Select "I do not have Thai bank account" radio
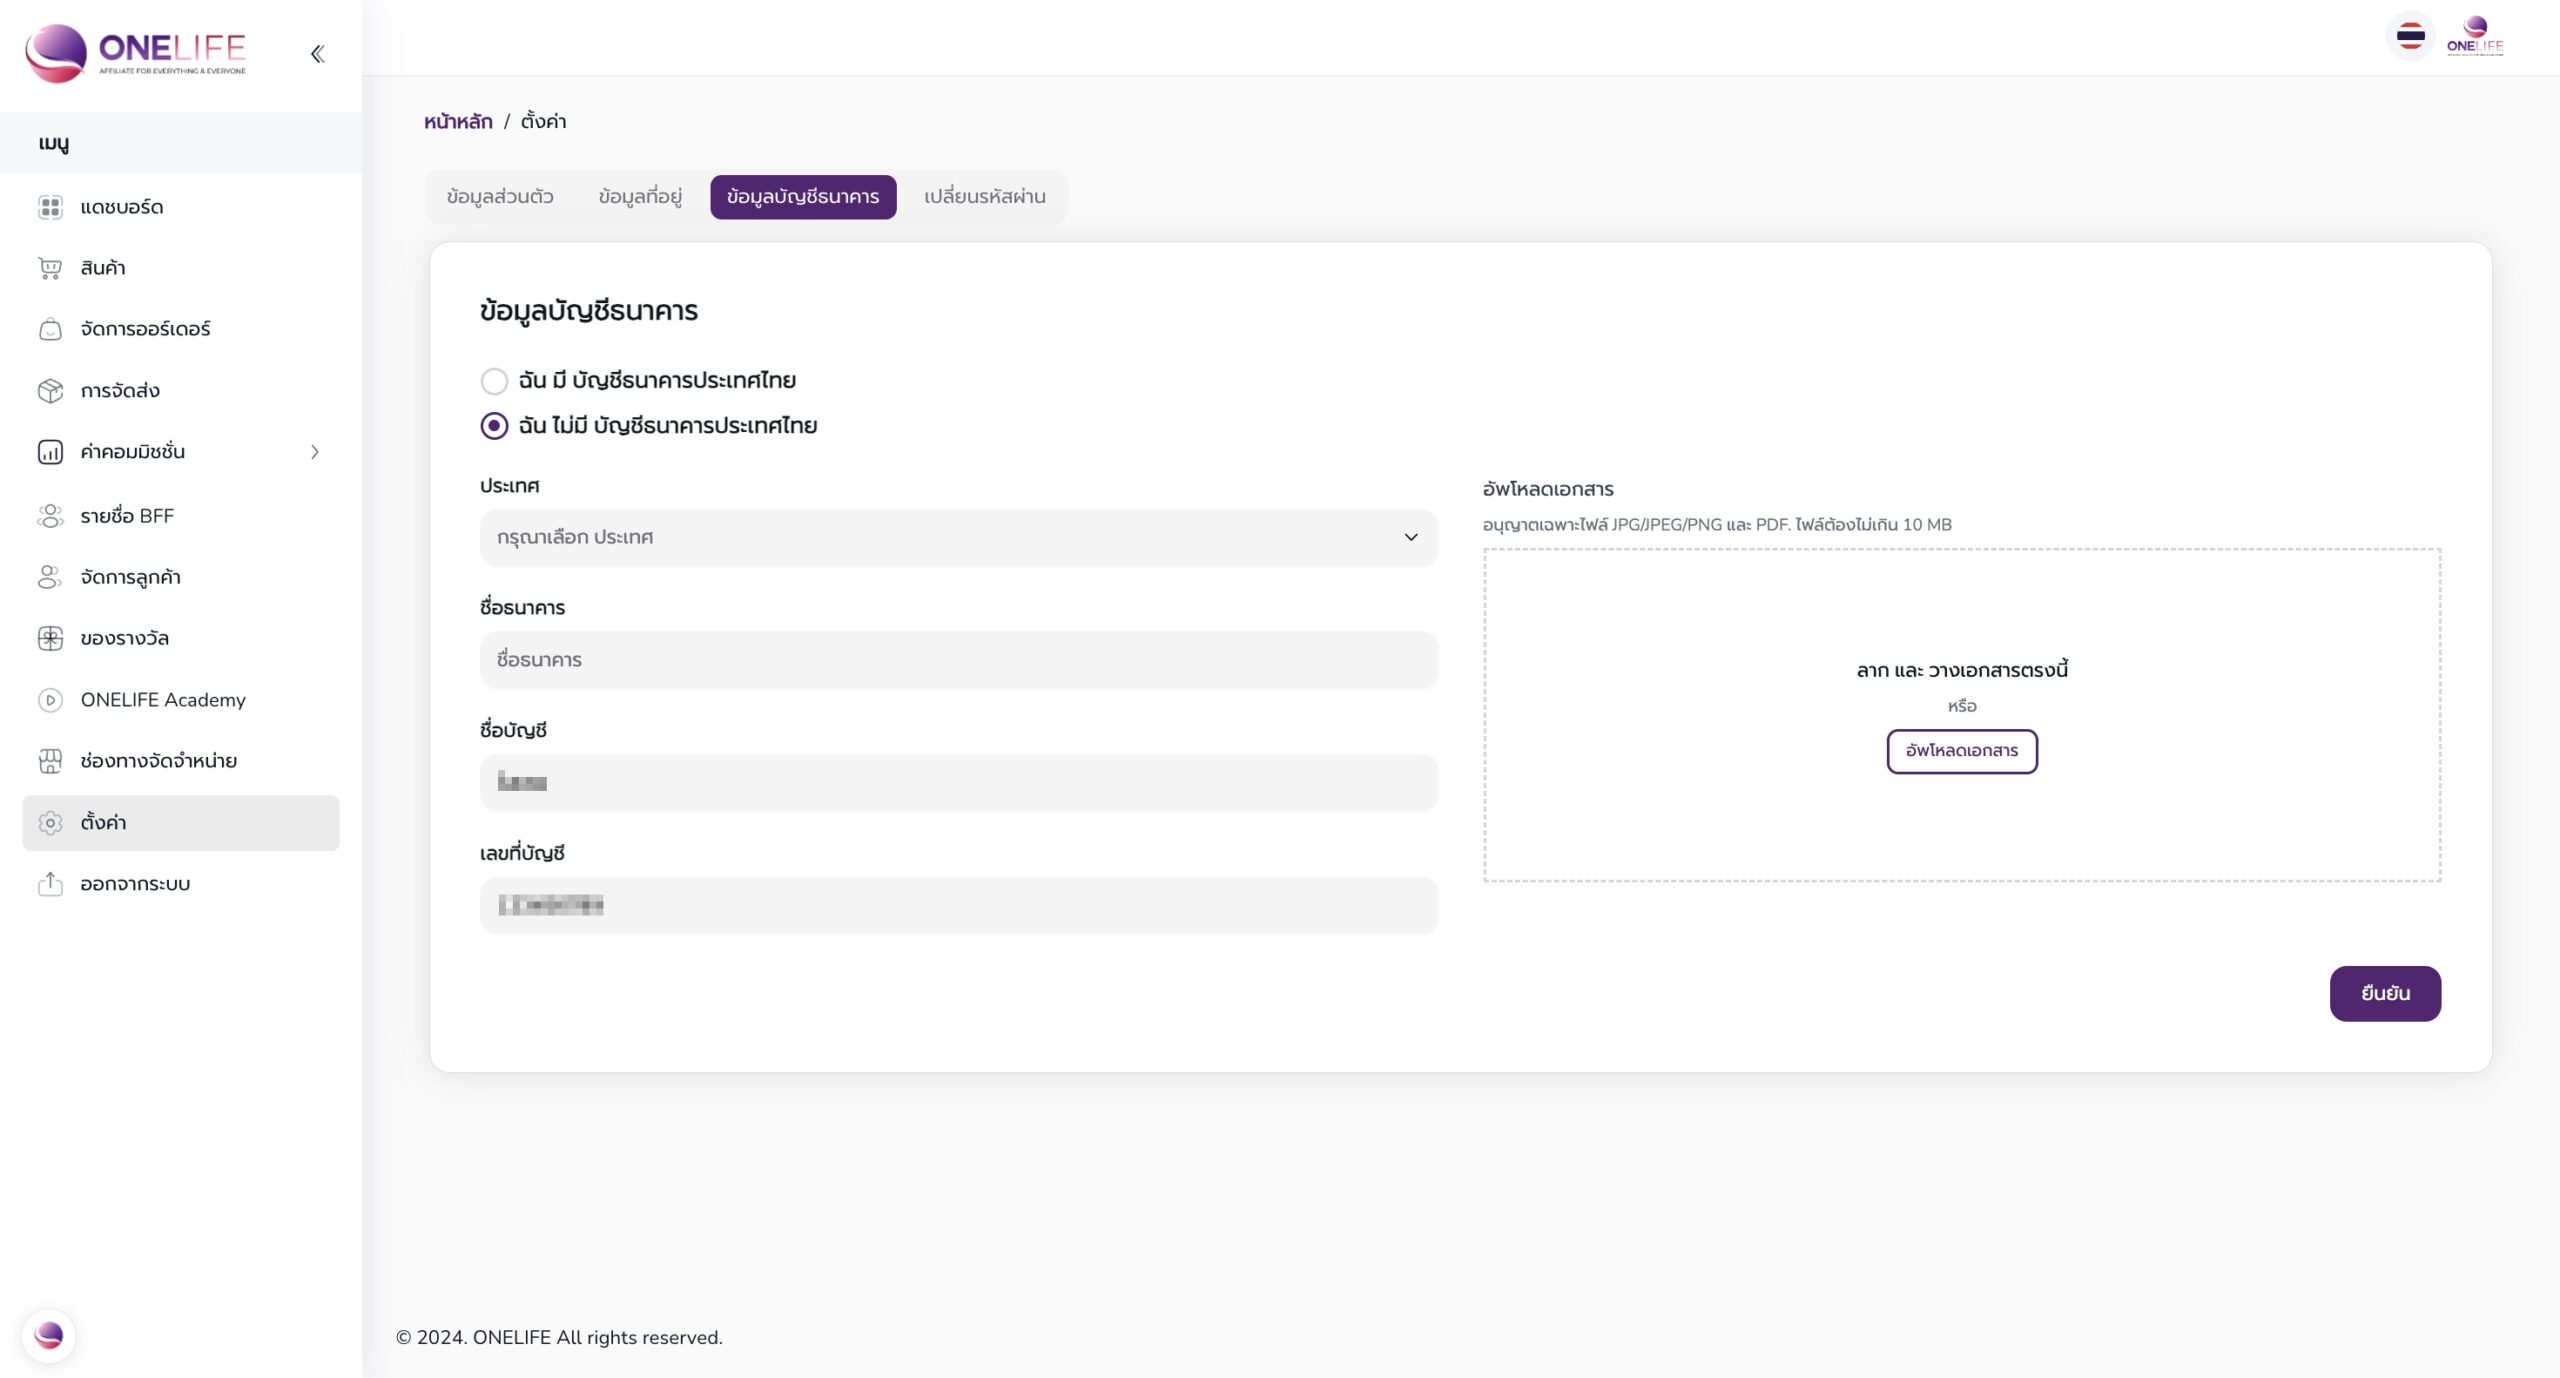The height and width of the screenshot is (1378, 2560). click(494, 426)
